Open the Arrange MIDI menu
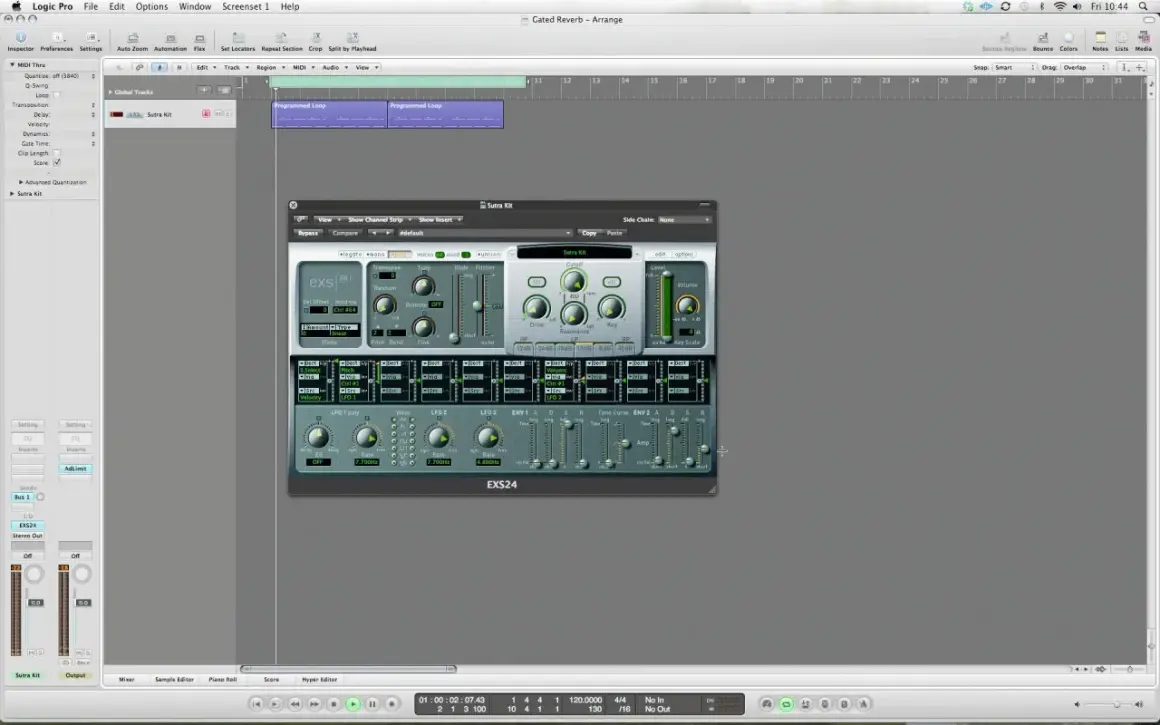 click(303, 67)
